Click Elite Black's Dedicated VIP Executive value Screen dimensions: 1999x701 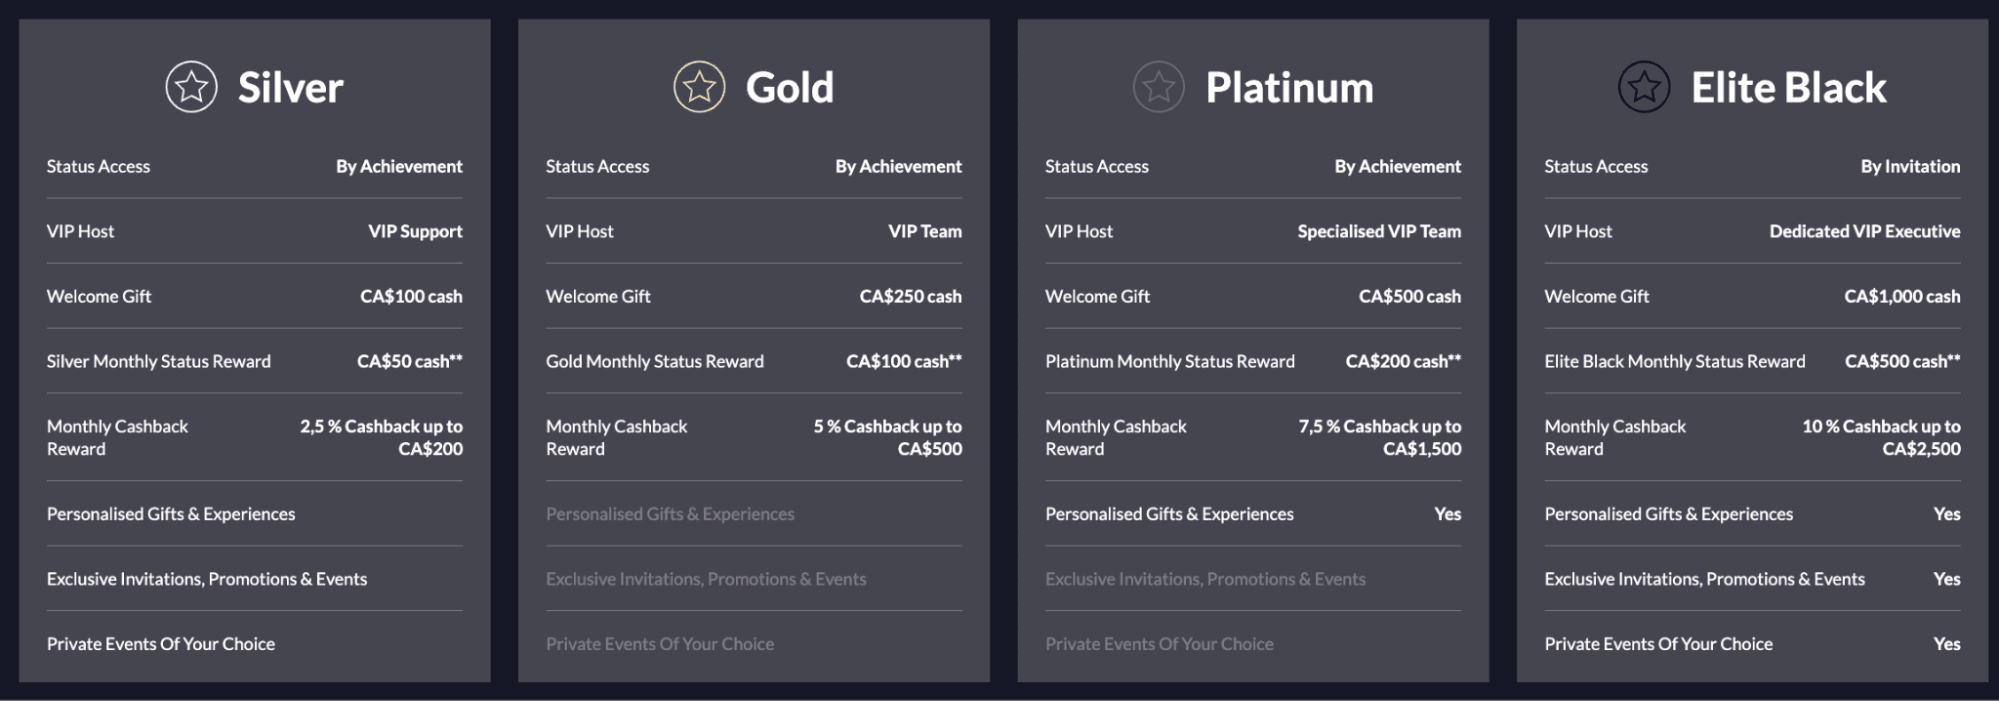[1865, 231]
